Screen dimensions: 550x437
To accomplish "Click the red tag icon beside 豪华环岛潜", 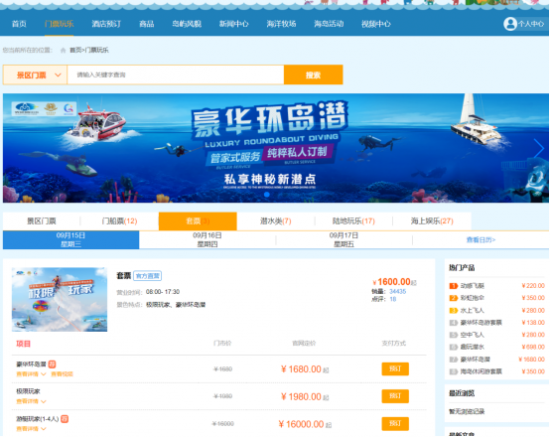I will 52,364.
